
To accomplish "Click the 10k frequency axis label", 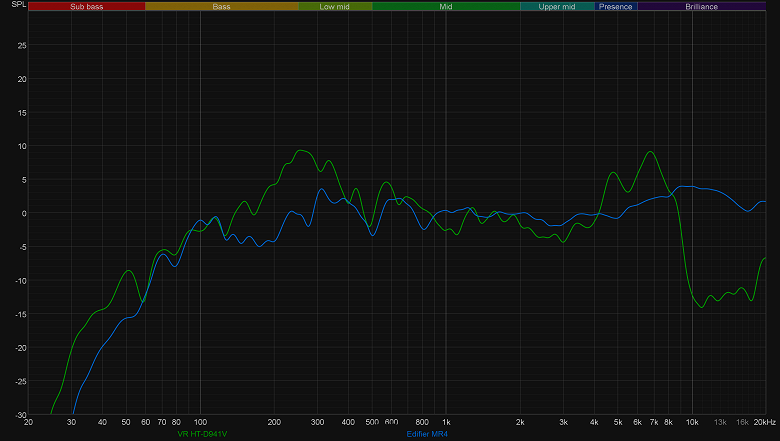I will point(692,422).
